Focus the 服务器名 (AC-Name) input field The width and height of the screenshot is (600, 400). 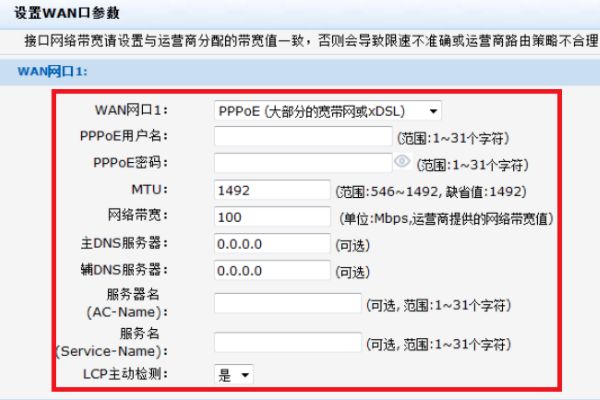287,303
